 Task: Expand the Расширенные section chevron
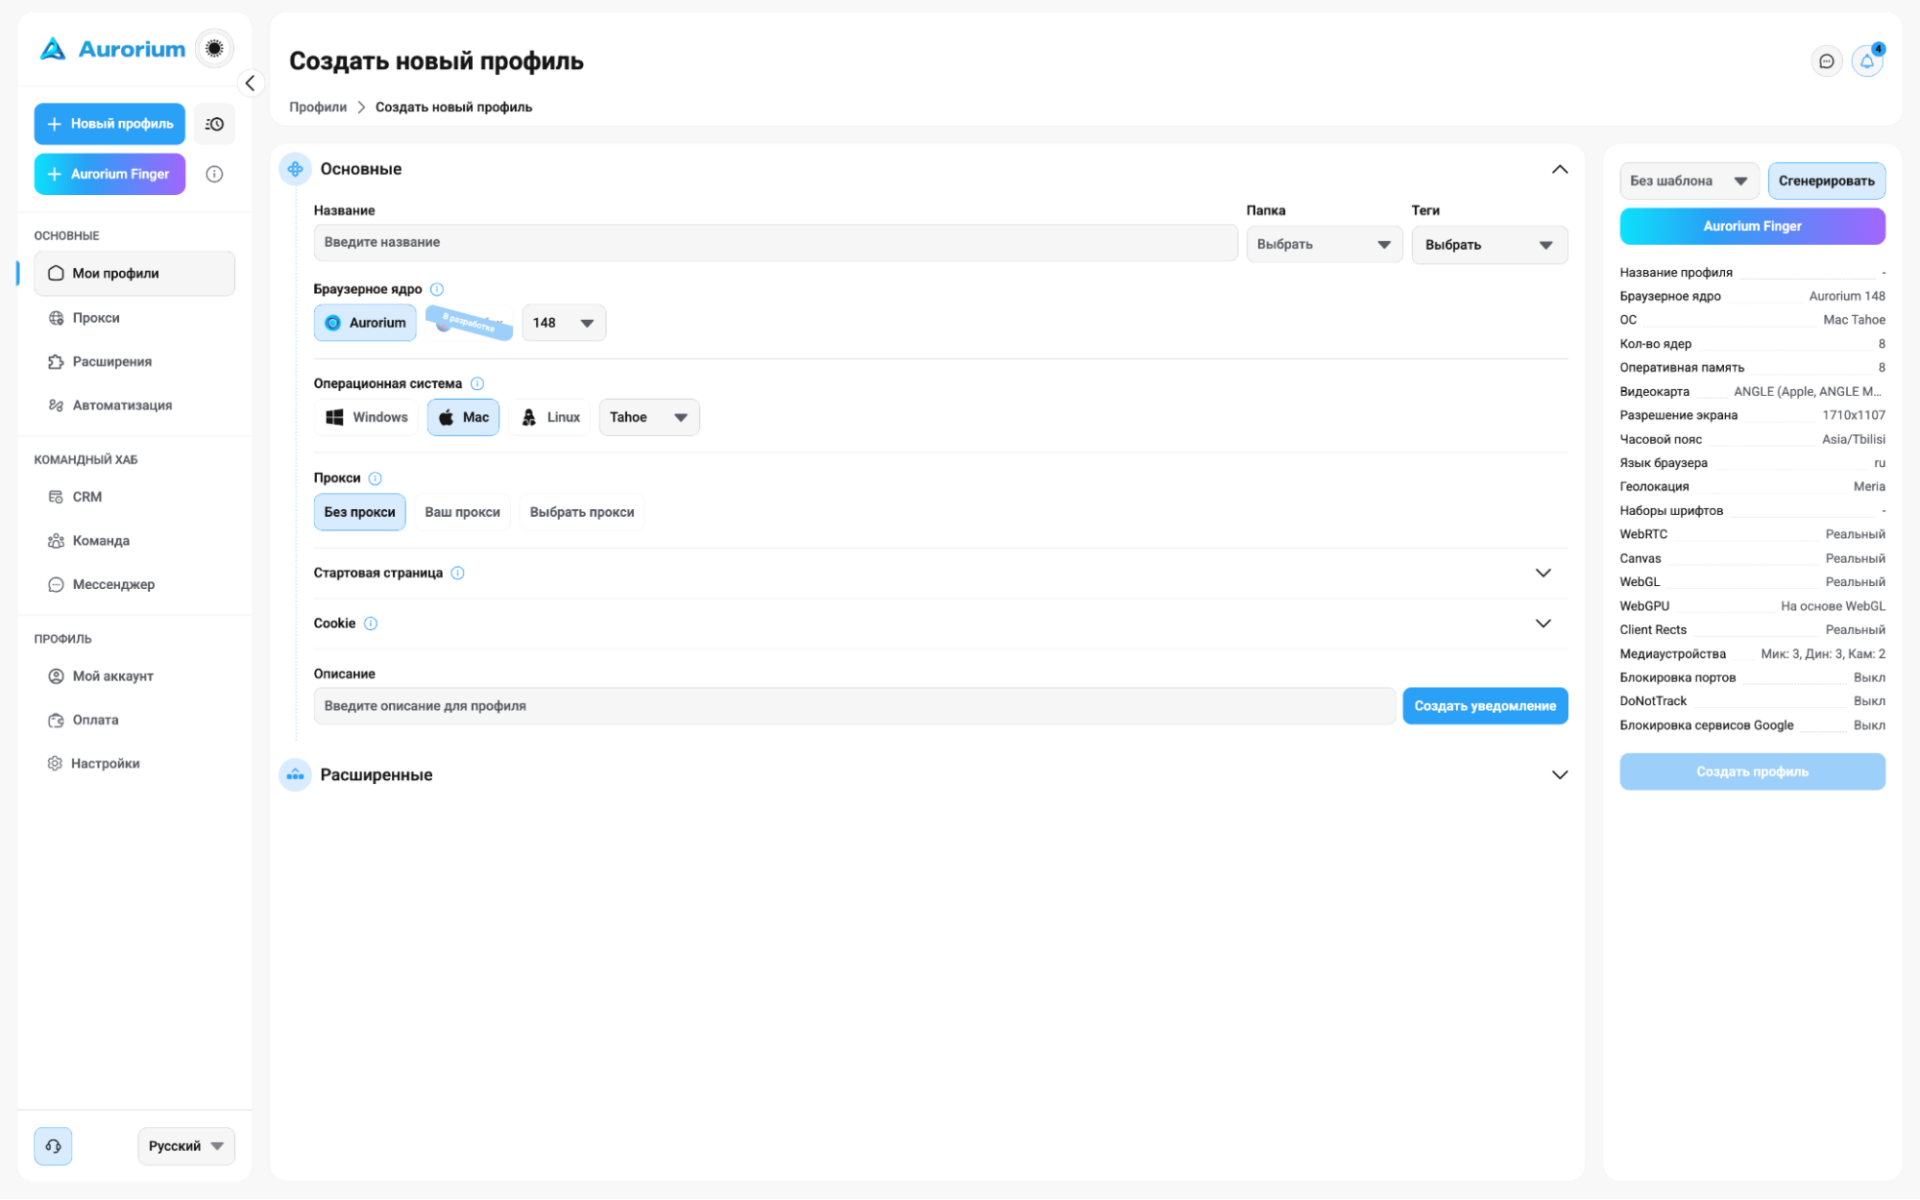tap(1559, 775)
